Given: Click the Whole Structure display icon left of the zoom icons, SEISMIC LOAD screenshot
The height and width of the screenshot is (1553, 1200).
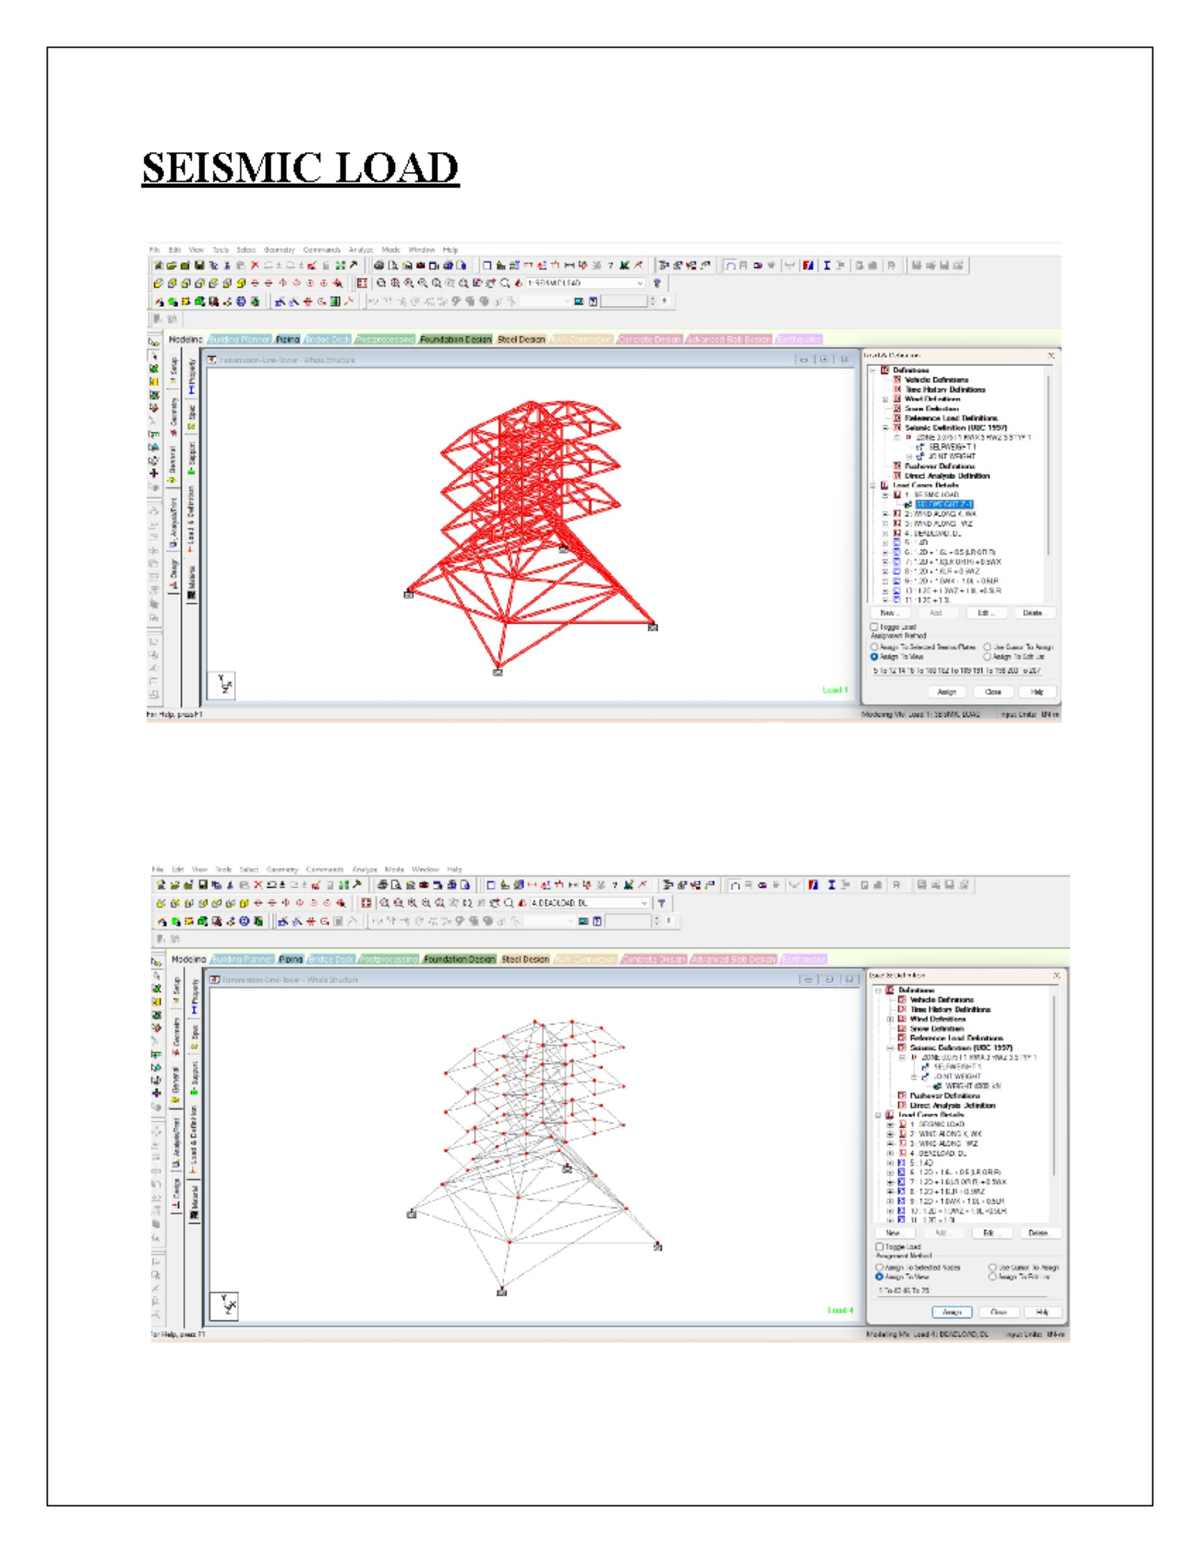Looking at the screenshot, I should click(x=362, y=283).
